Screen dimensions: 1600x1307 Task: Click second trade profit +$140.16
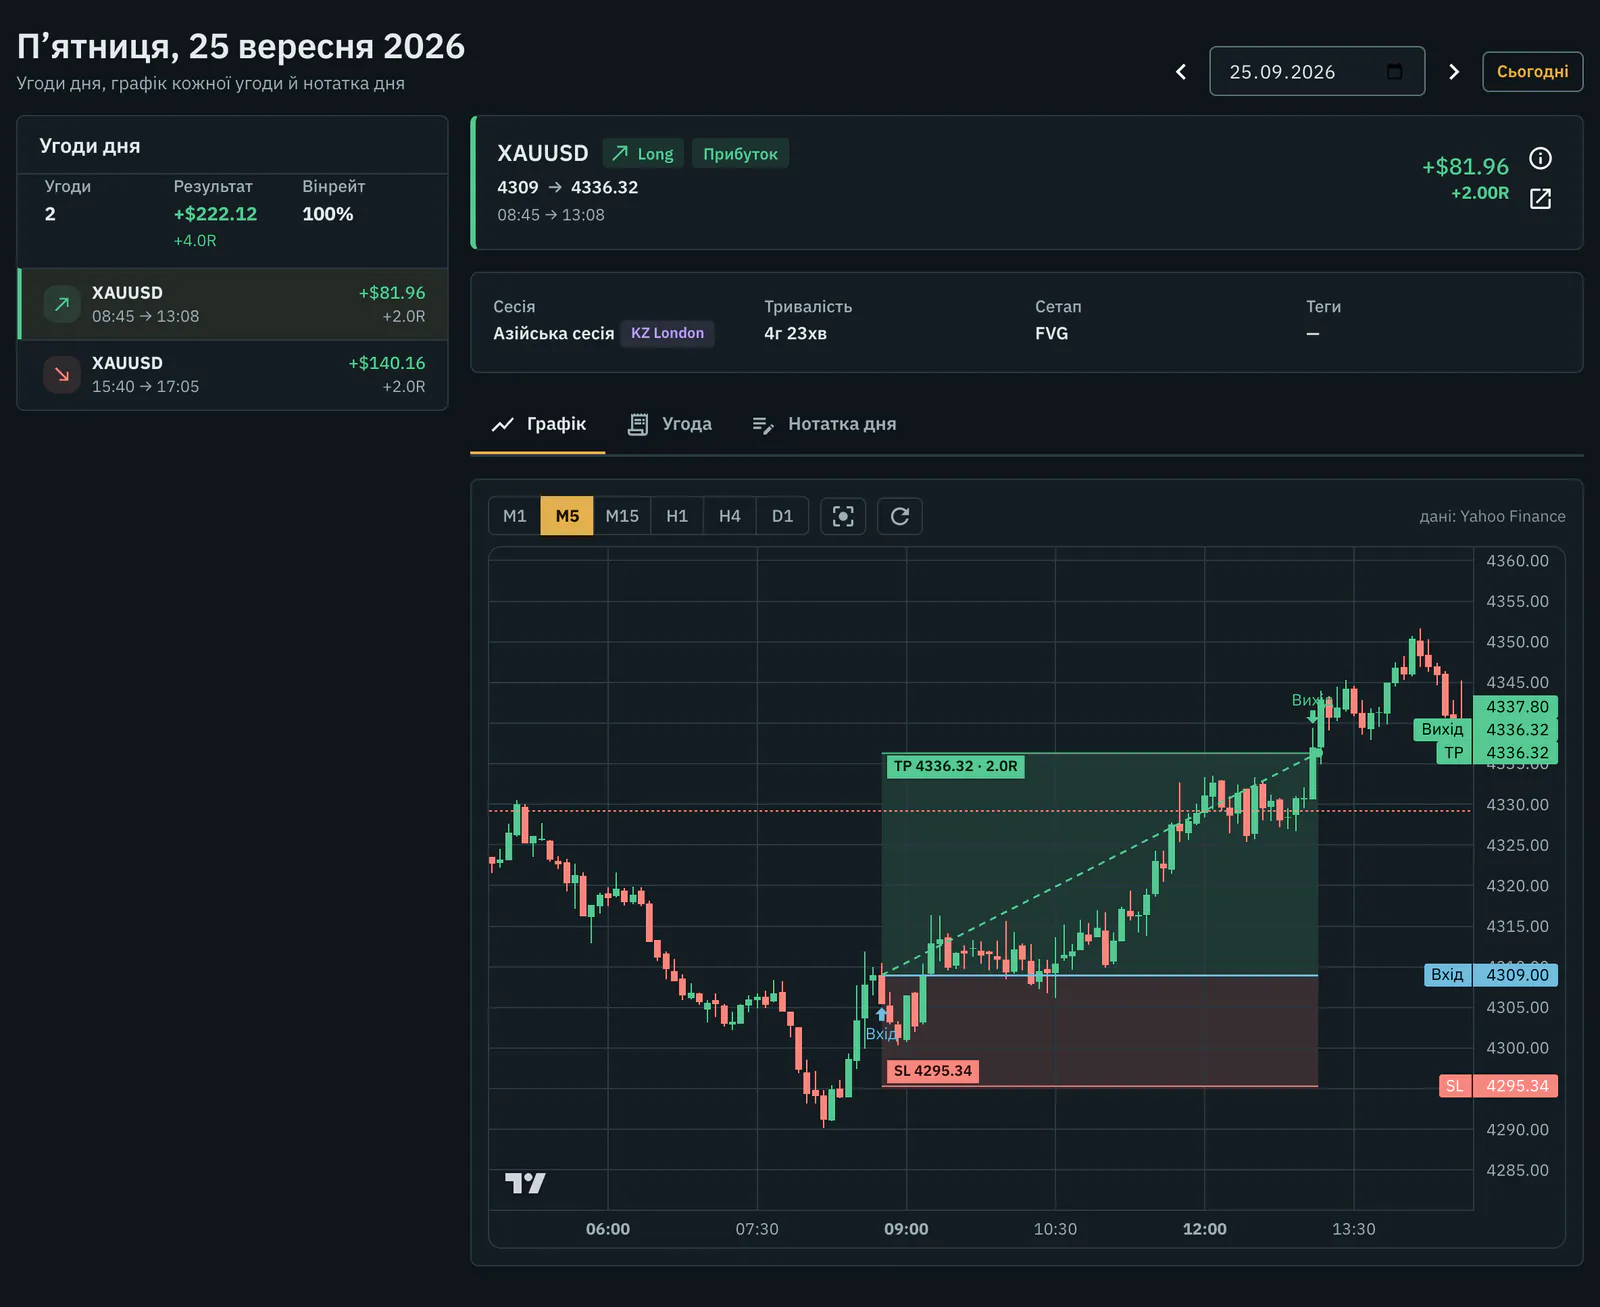tap(386, 363)
